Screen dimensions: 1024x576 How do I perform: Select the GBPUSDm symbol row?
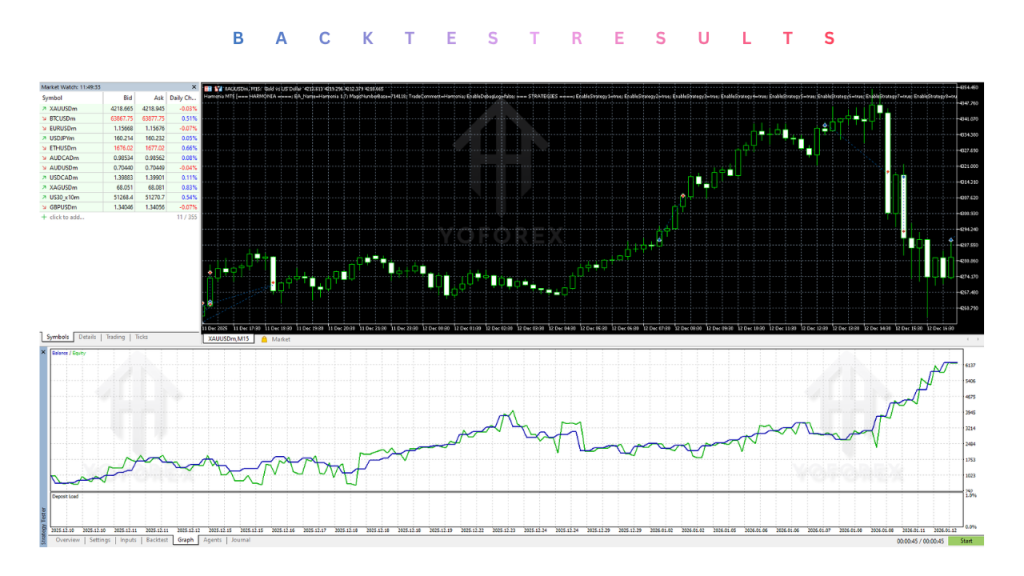tap(120, 207)
